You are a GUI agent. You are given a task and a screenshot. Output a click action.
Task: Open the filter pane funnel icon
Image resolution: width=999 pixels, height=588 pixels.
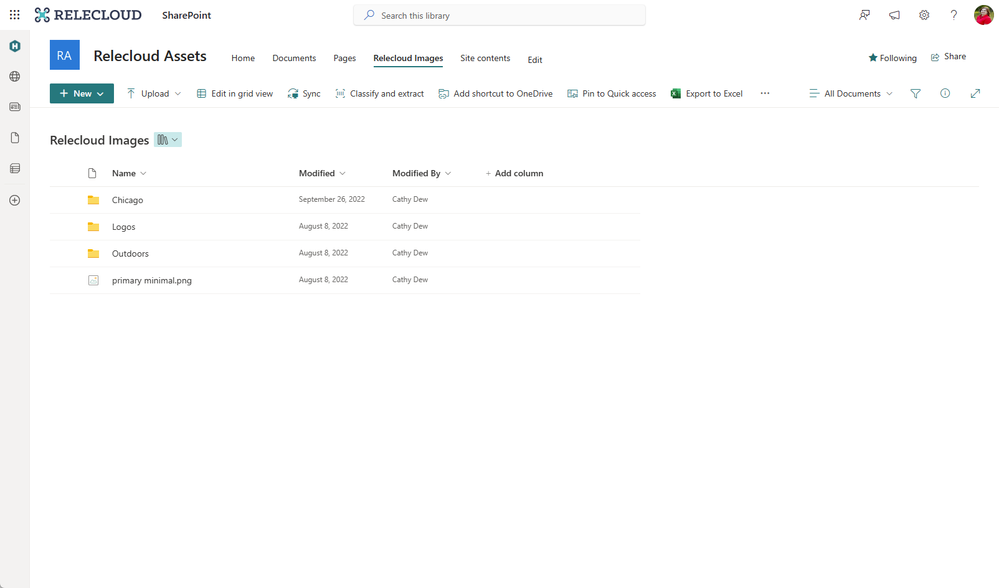(916, 94)
